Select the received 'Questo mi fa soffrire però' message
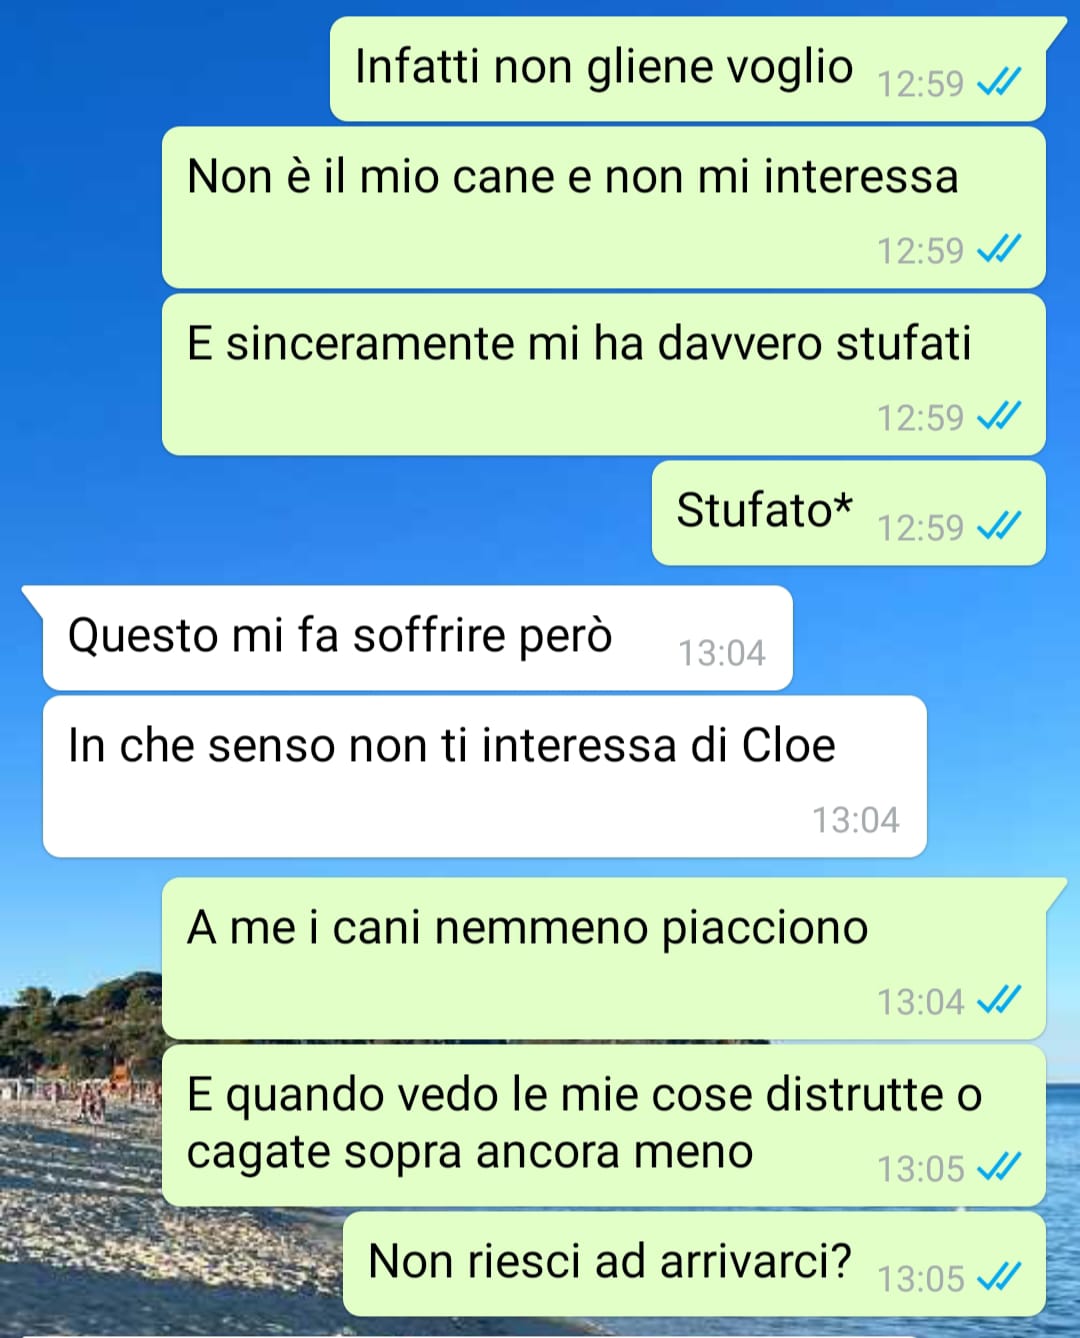Image resolution: width=1080 pixels, height=1338 pixels. click(x=418, y=638)
